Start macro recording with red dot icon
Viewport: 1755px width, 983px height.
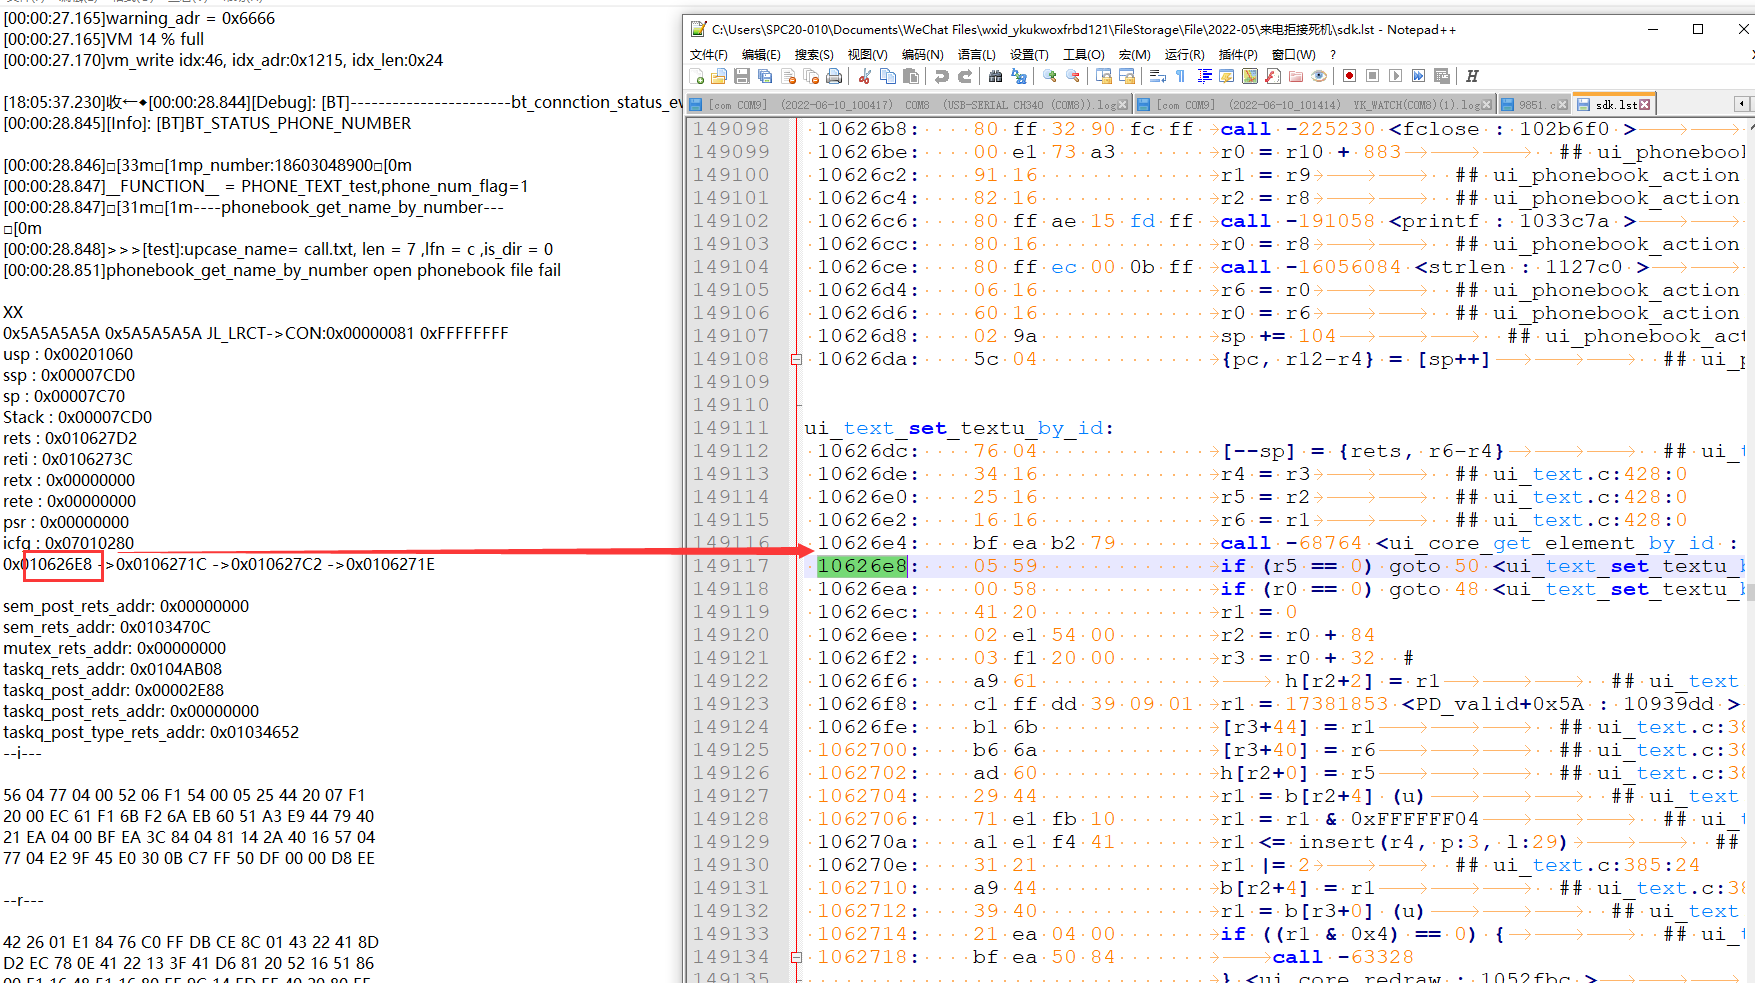click(x=1350, y=76)
